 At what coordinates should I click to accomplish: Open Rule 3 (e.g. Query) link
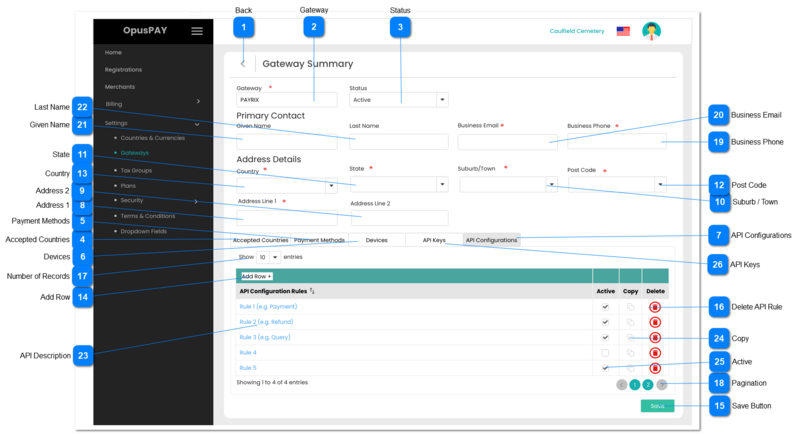[264, 337]
